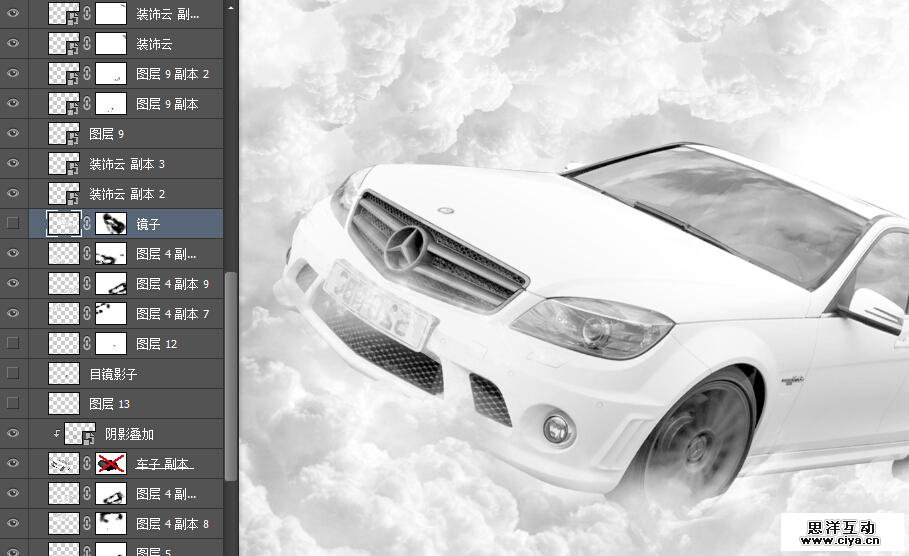
Task: Select the thumbnail of 目镜影子 layer
Action: (64, 373)
